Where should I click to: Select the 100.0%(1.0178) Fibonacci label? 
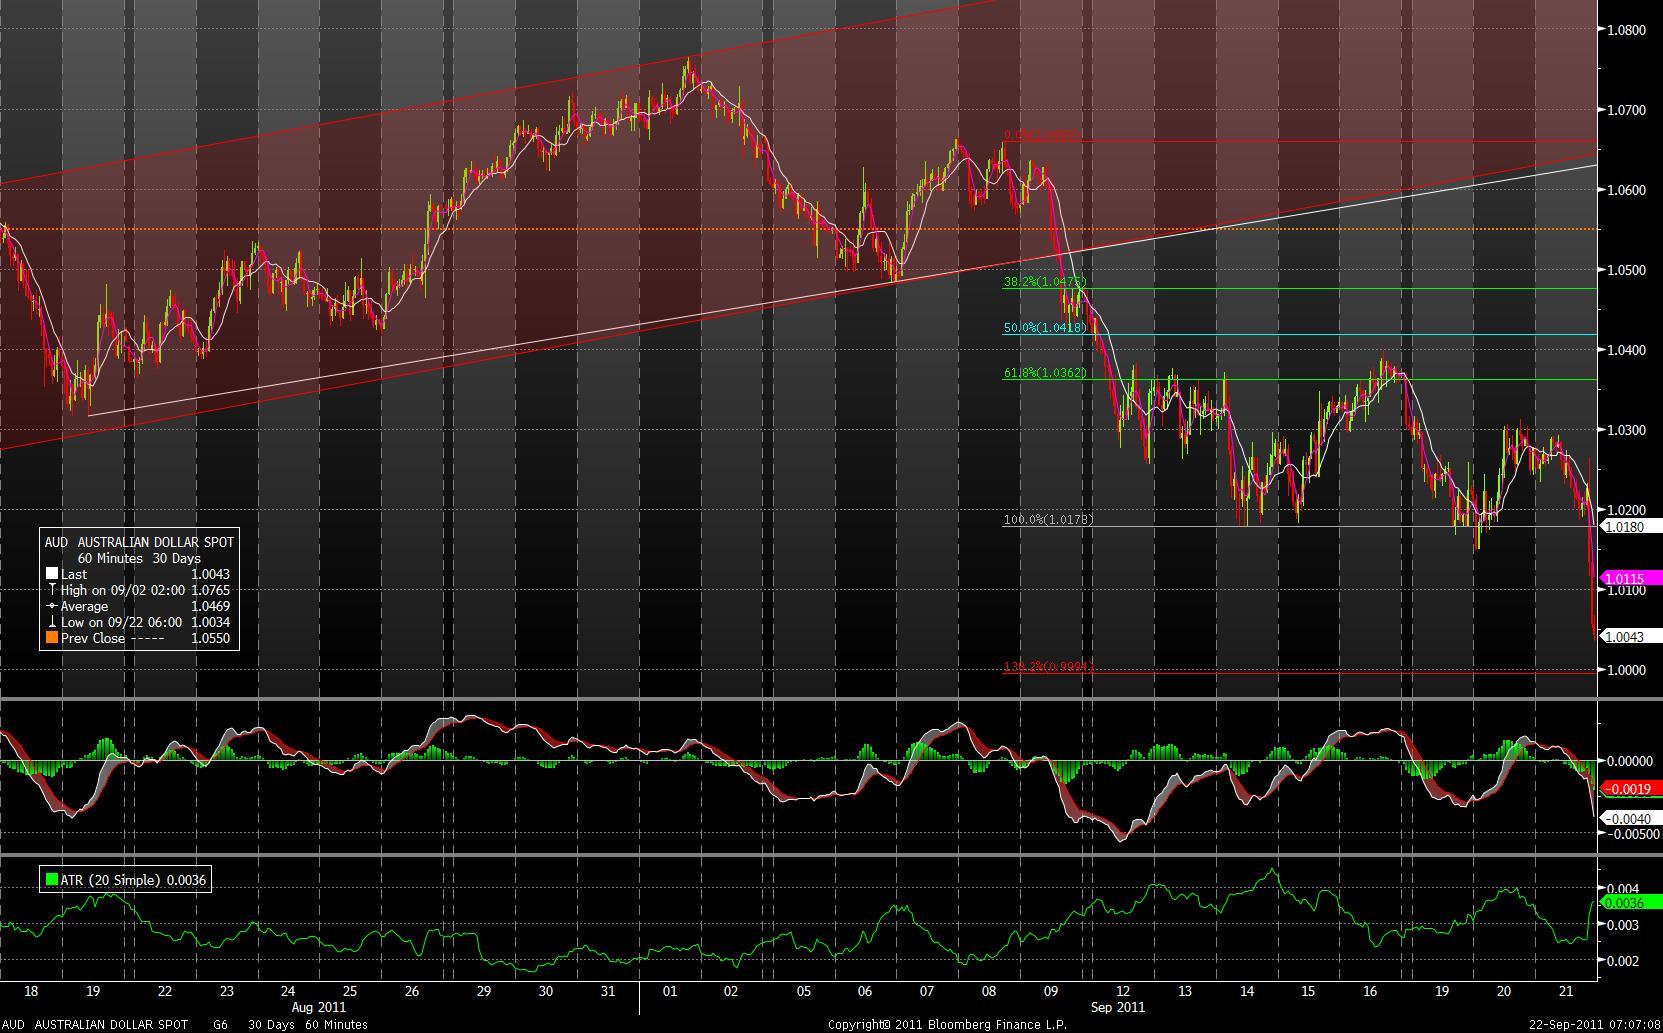point(1048,520)
